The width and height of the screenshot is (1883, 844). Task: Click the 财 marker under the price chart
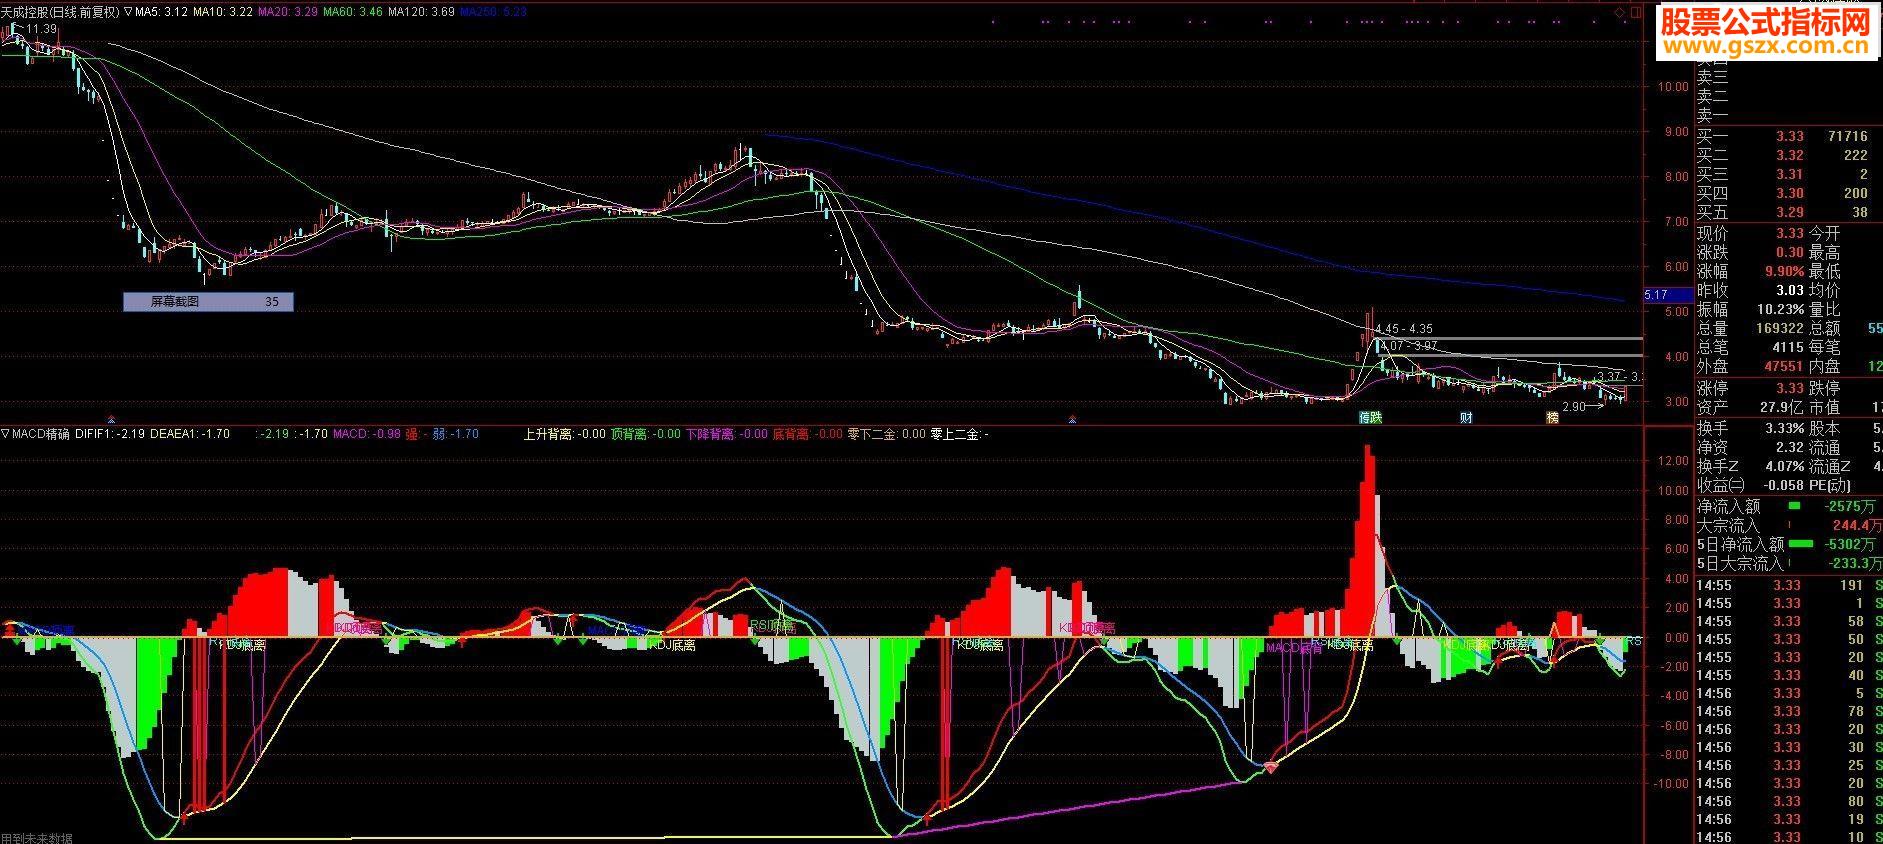[x=1466, y=417]
